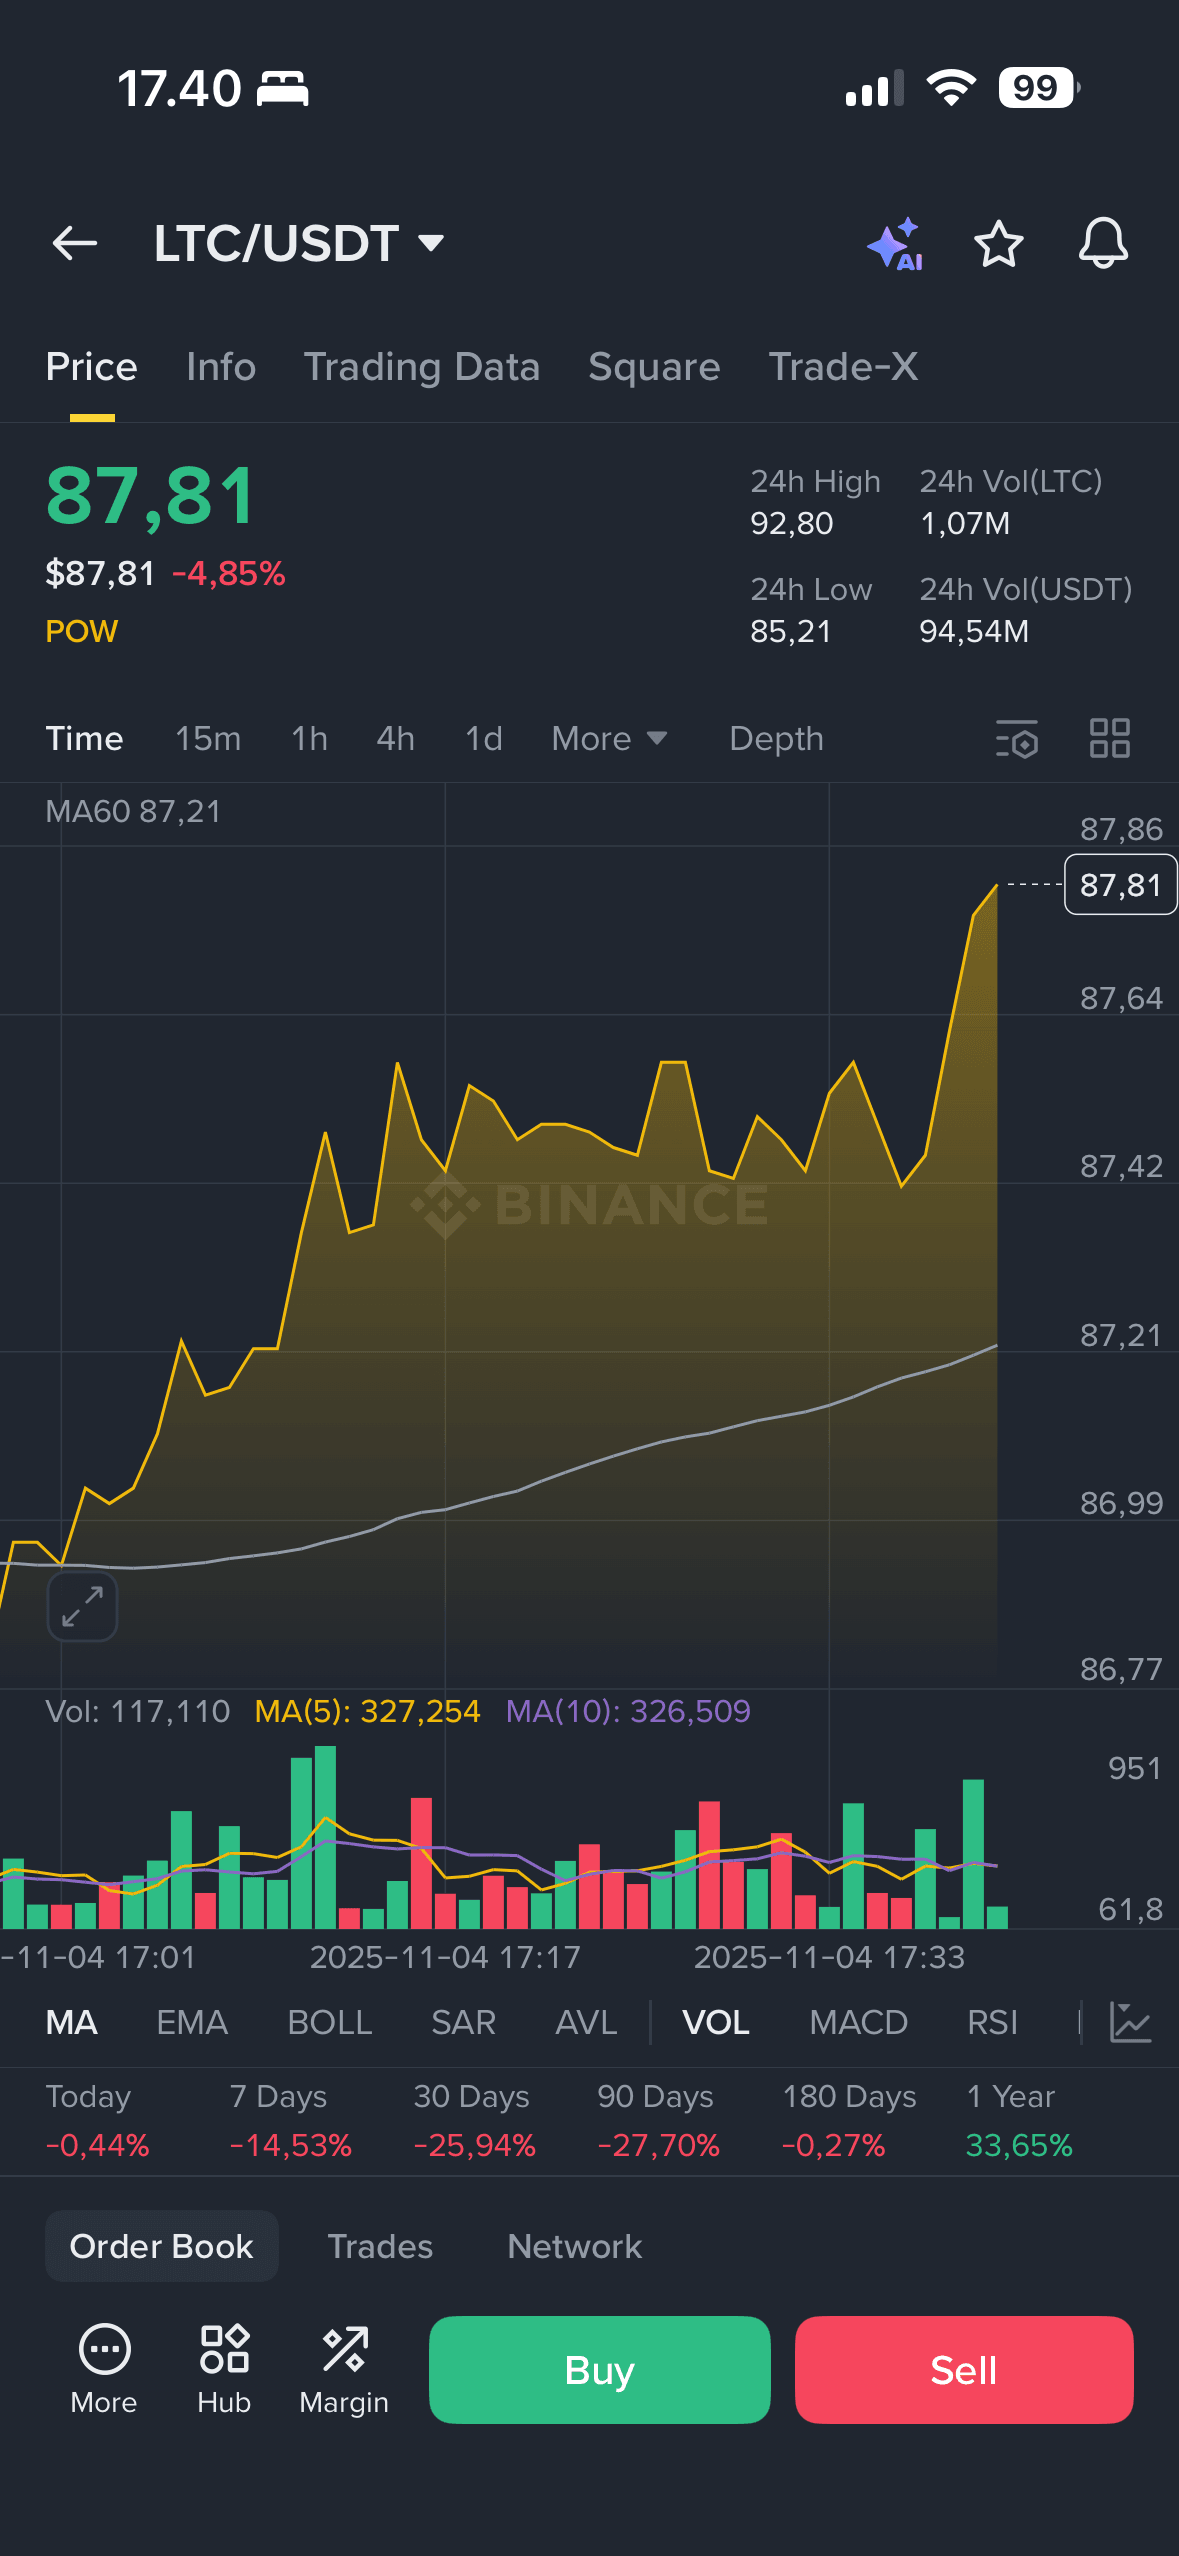Tap the 17.40 clock in status bar

tap(179, 88)
